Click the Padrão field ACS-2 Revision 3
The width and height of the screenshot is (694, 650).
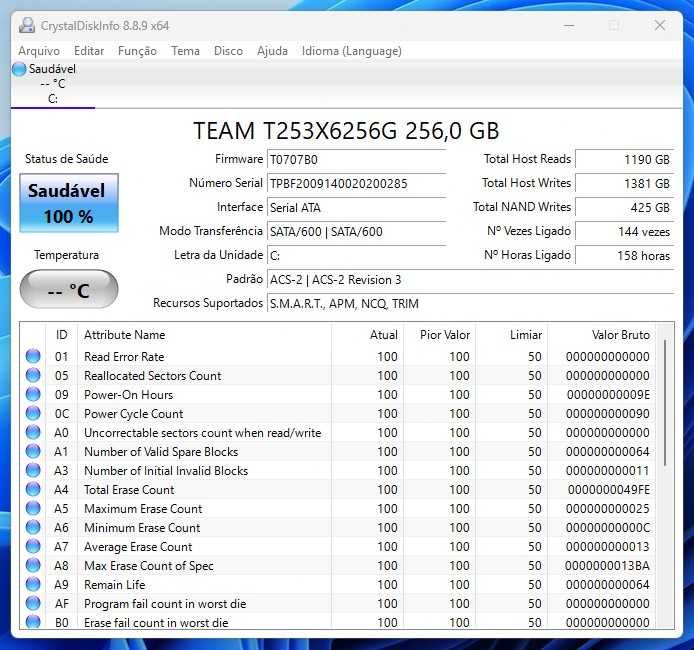point(470,280)
